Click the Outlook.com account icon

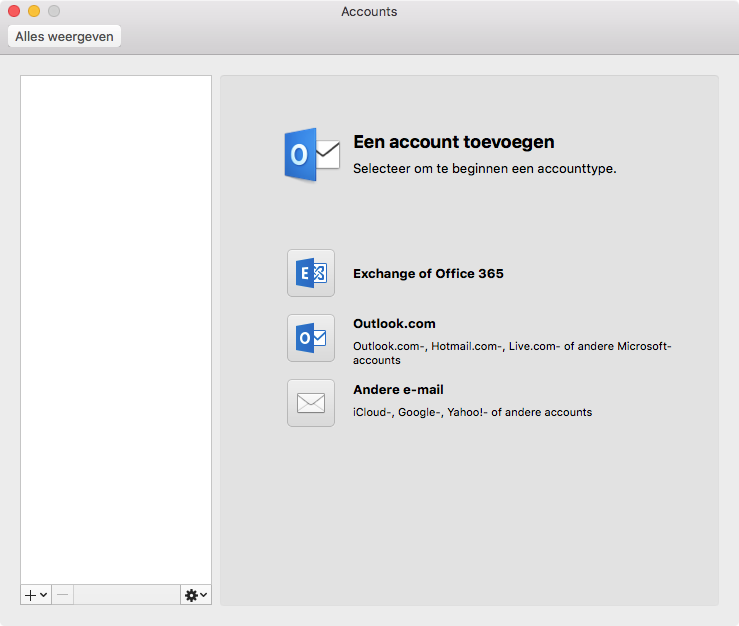tap(311, 338)
